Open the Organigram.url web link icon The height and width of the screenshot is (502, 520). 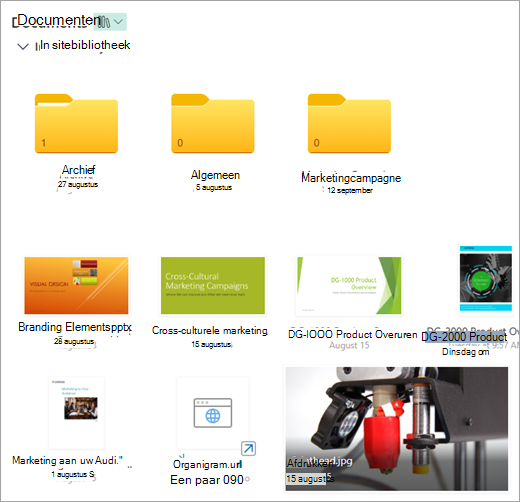pyautogui.click(x=213, y=413)
